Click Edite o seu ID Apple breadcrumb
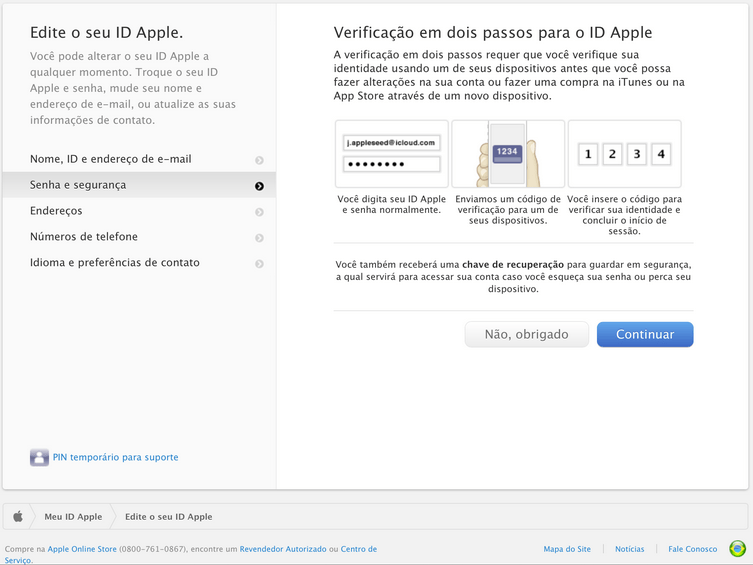The image size is (753, 565). click(169, 517)
